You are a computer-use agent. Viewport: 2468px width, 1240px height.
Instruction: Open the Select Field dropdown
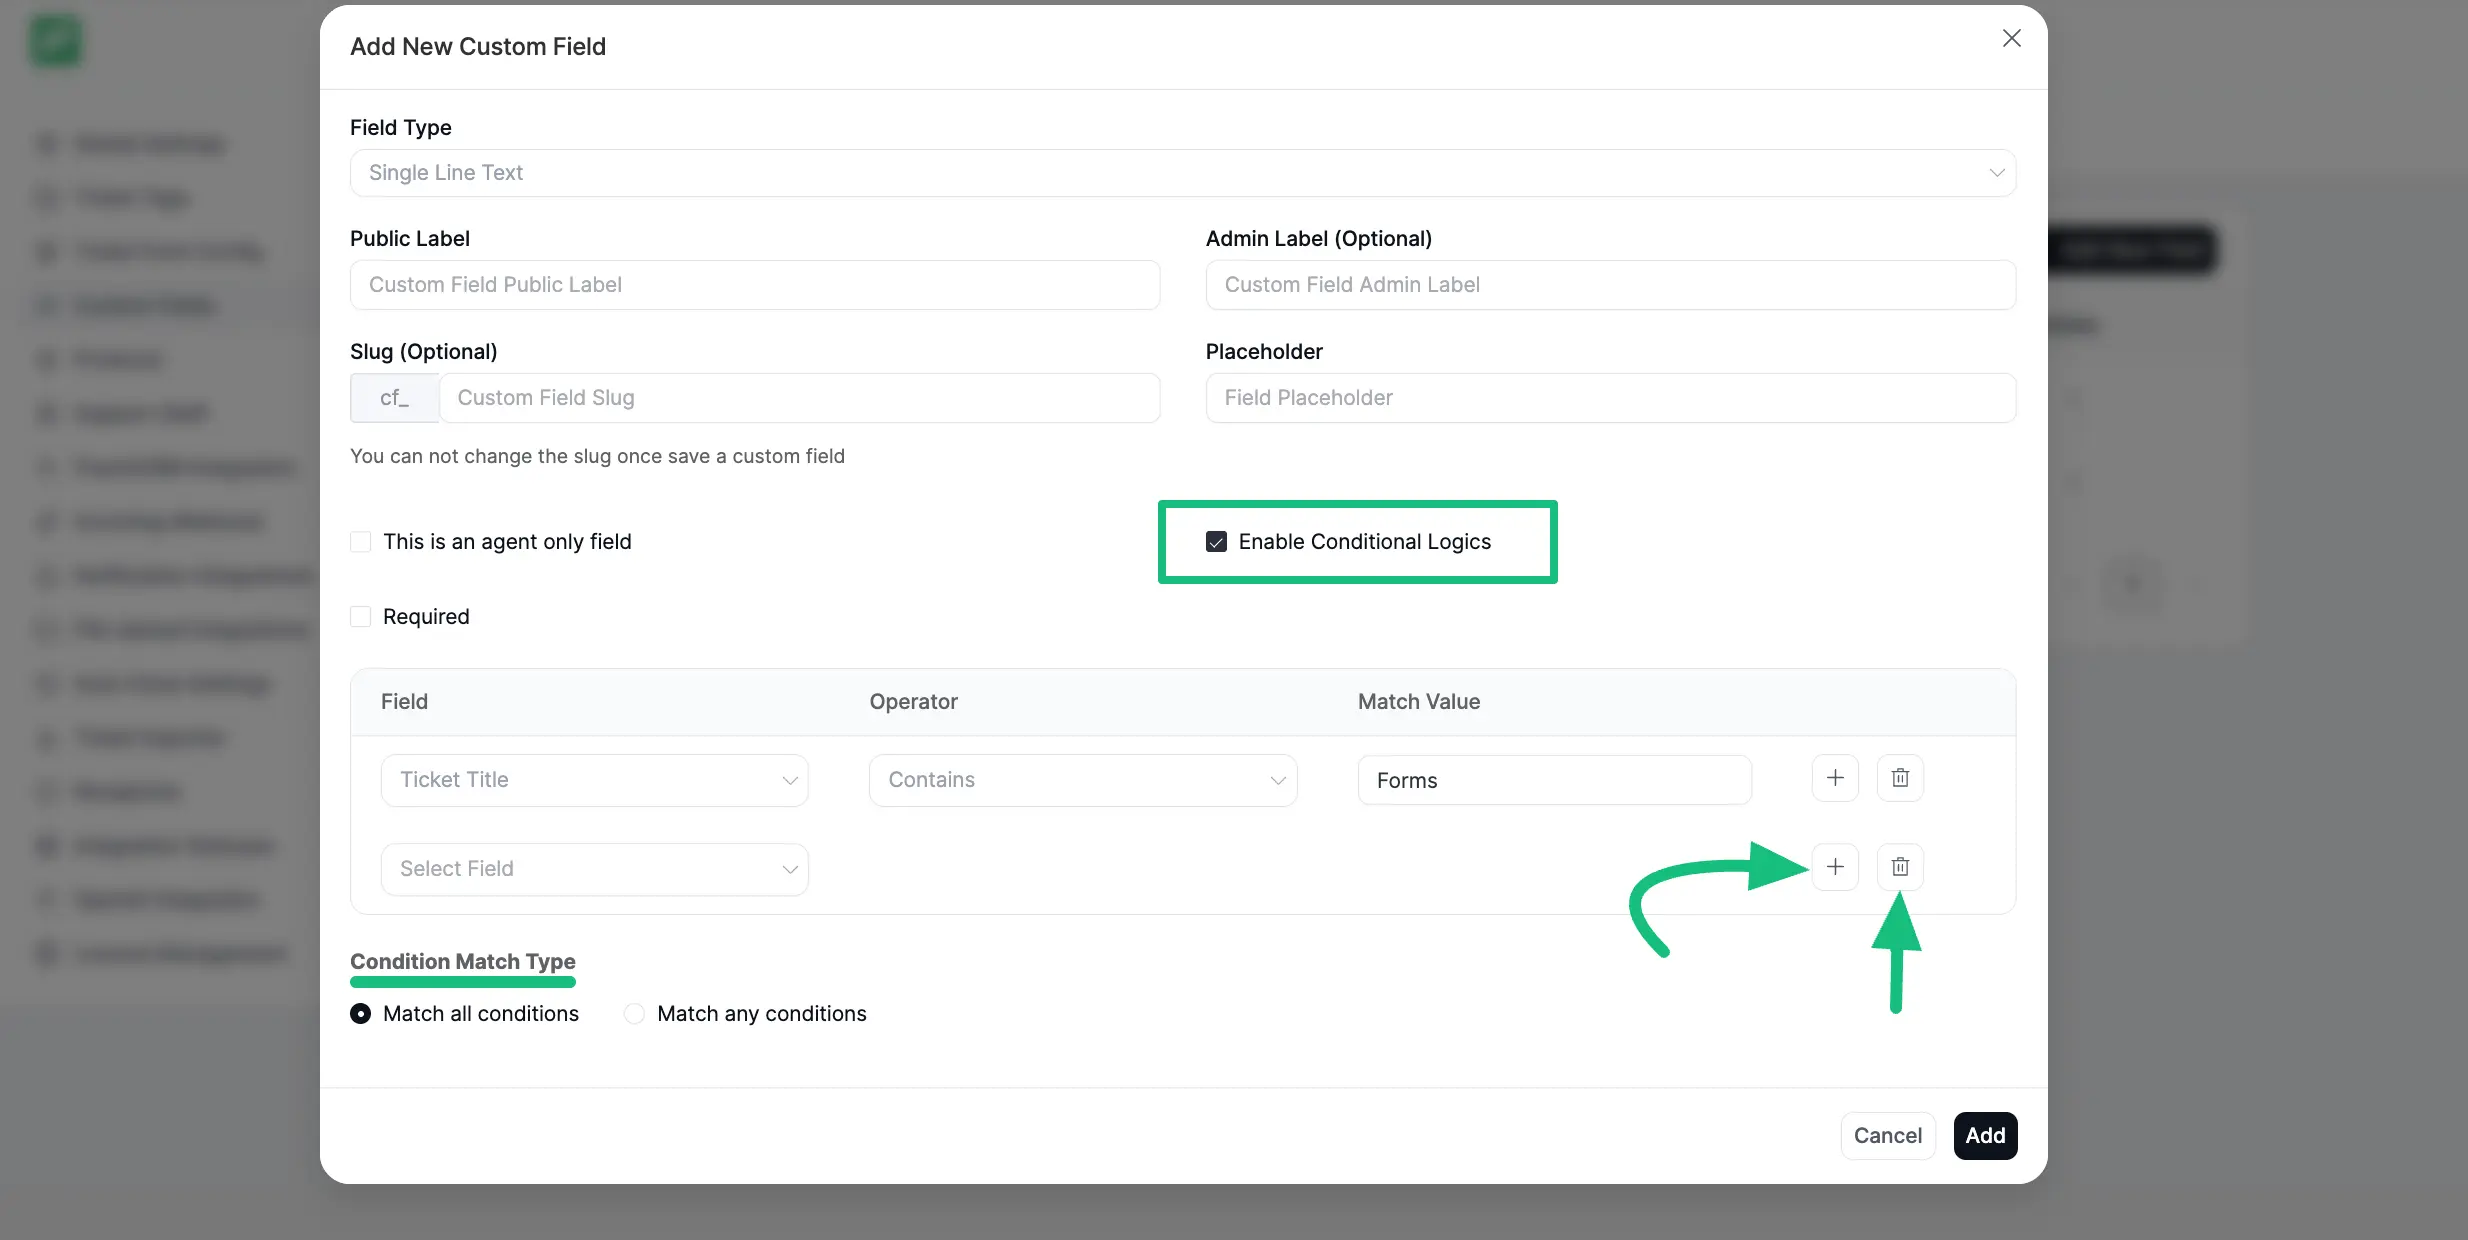coord(594,868)
